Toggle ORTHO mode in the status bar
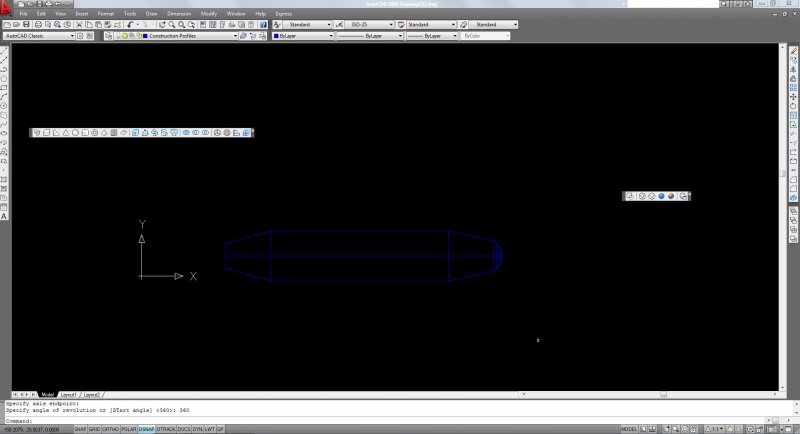800x434 pixels. click(x=110, y=429)
